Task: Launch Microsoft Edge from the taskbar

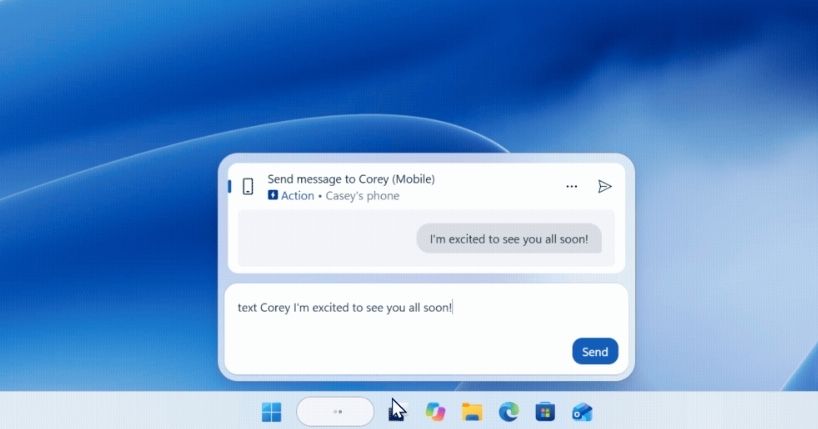Action: pyautogui.click(x=509, y=412)
